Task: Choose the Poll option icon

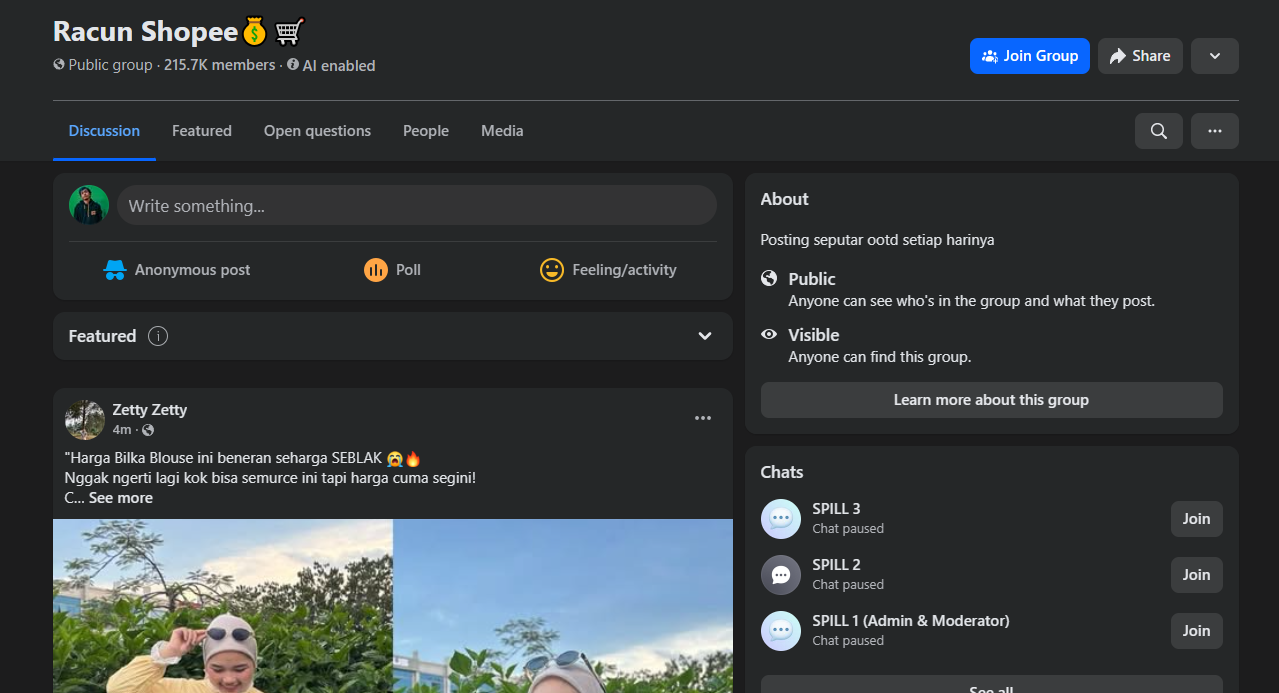Action: (x=376, y=270)
